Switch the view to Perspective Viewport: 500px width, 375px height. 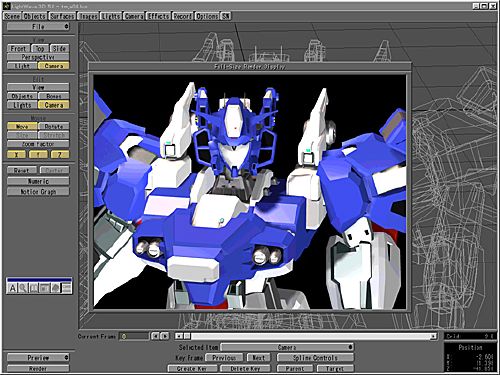tap(38, 57)
